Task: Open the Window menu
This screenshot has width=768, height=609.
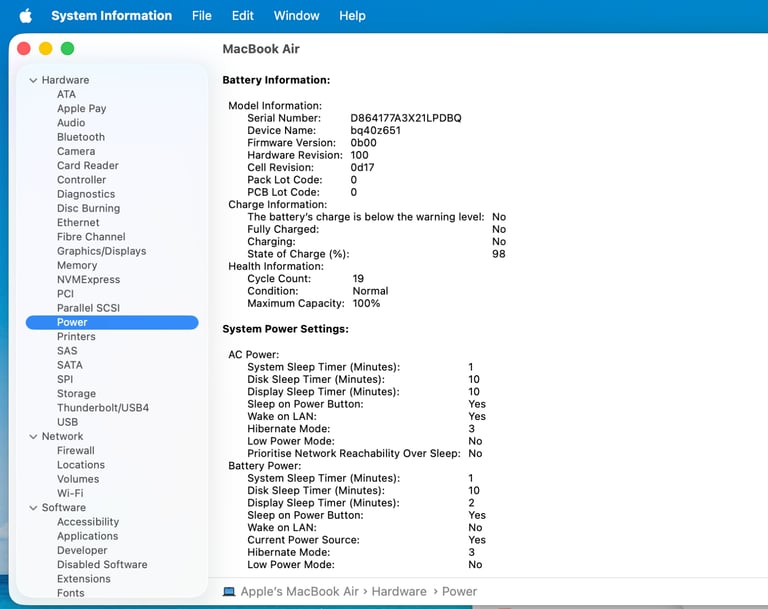Action: tap(296, 16)
